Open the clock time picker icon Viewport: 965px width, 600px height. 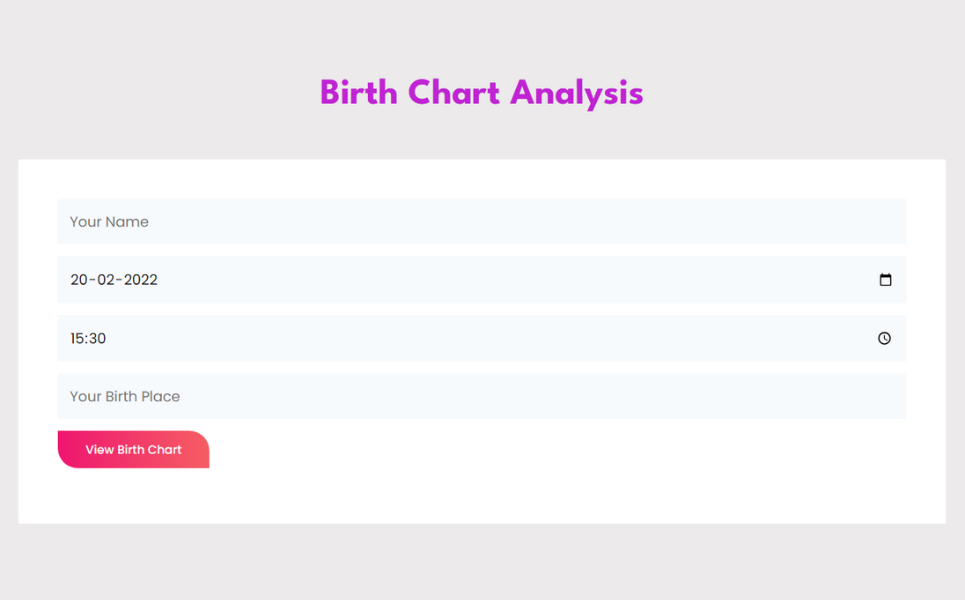[885, 339]
